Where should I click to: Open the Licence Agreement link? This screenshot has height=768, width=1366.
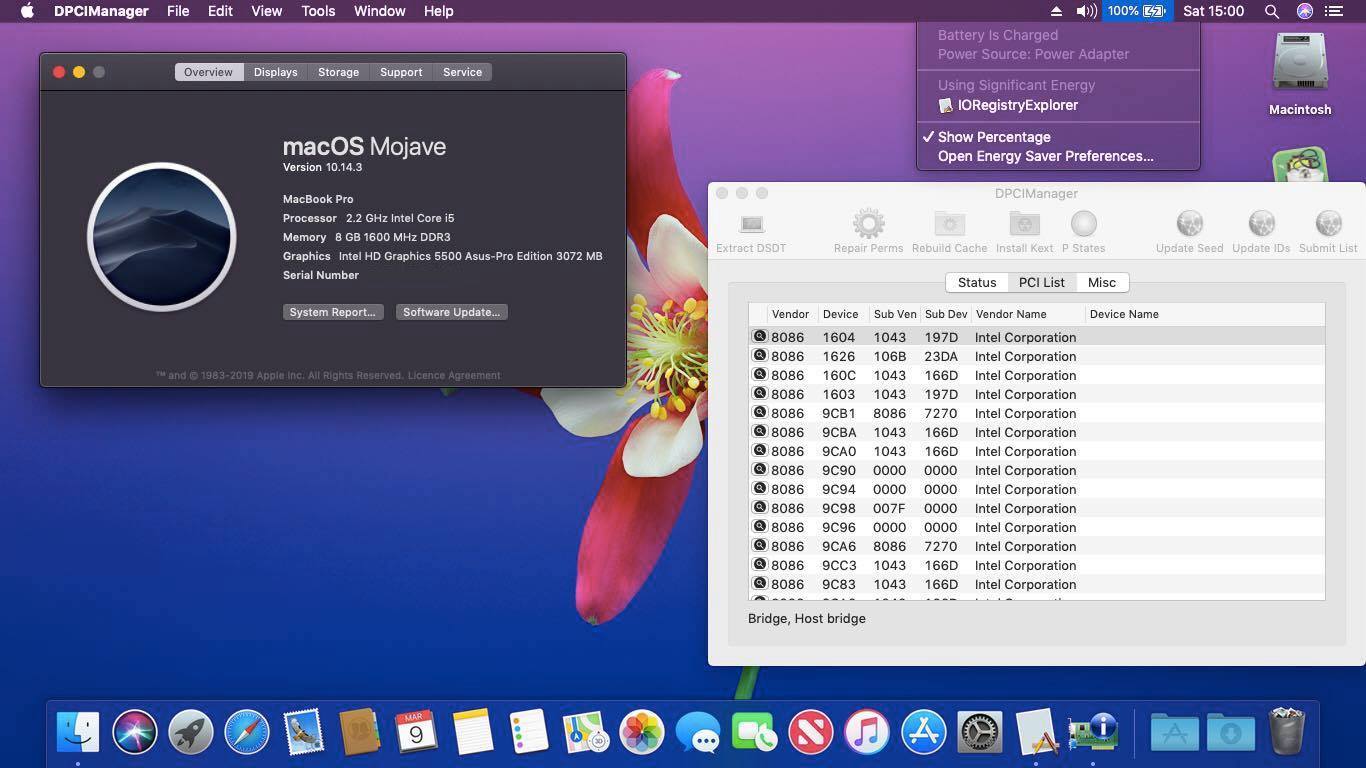(x=454, y=375)
